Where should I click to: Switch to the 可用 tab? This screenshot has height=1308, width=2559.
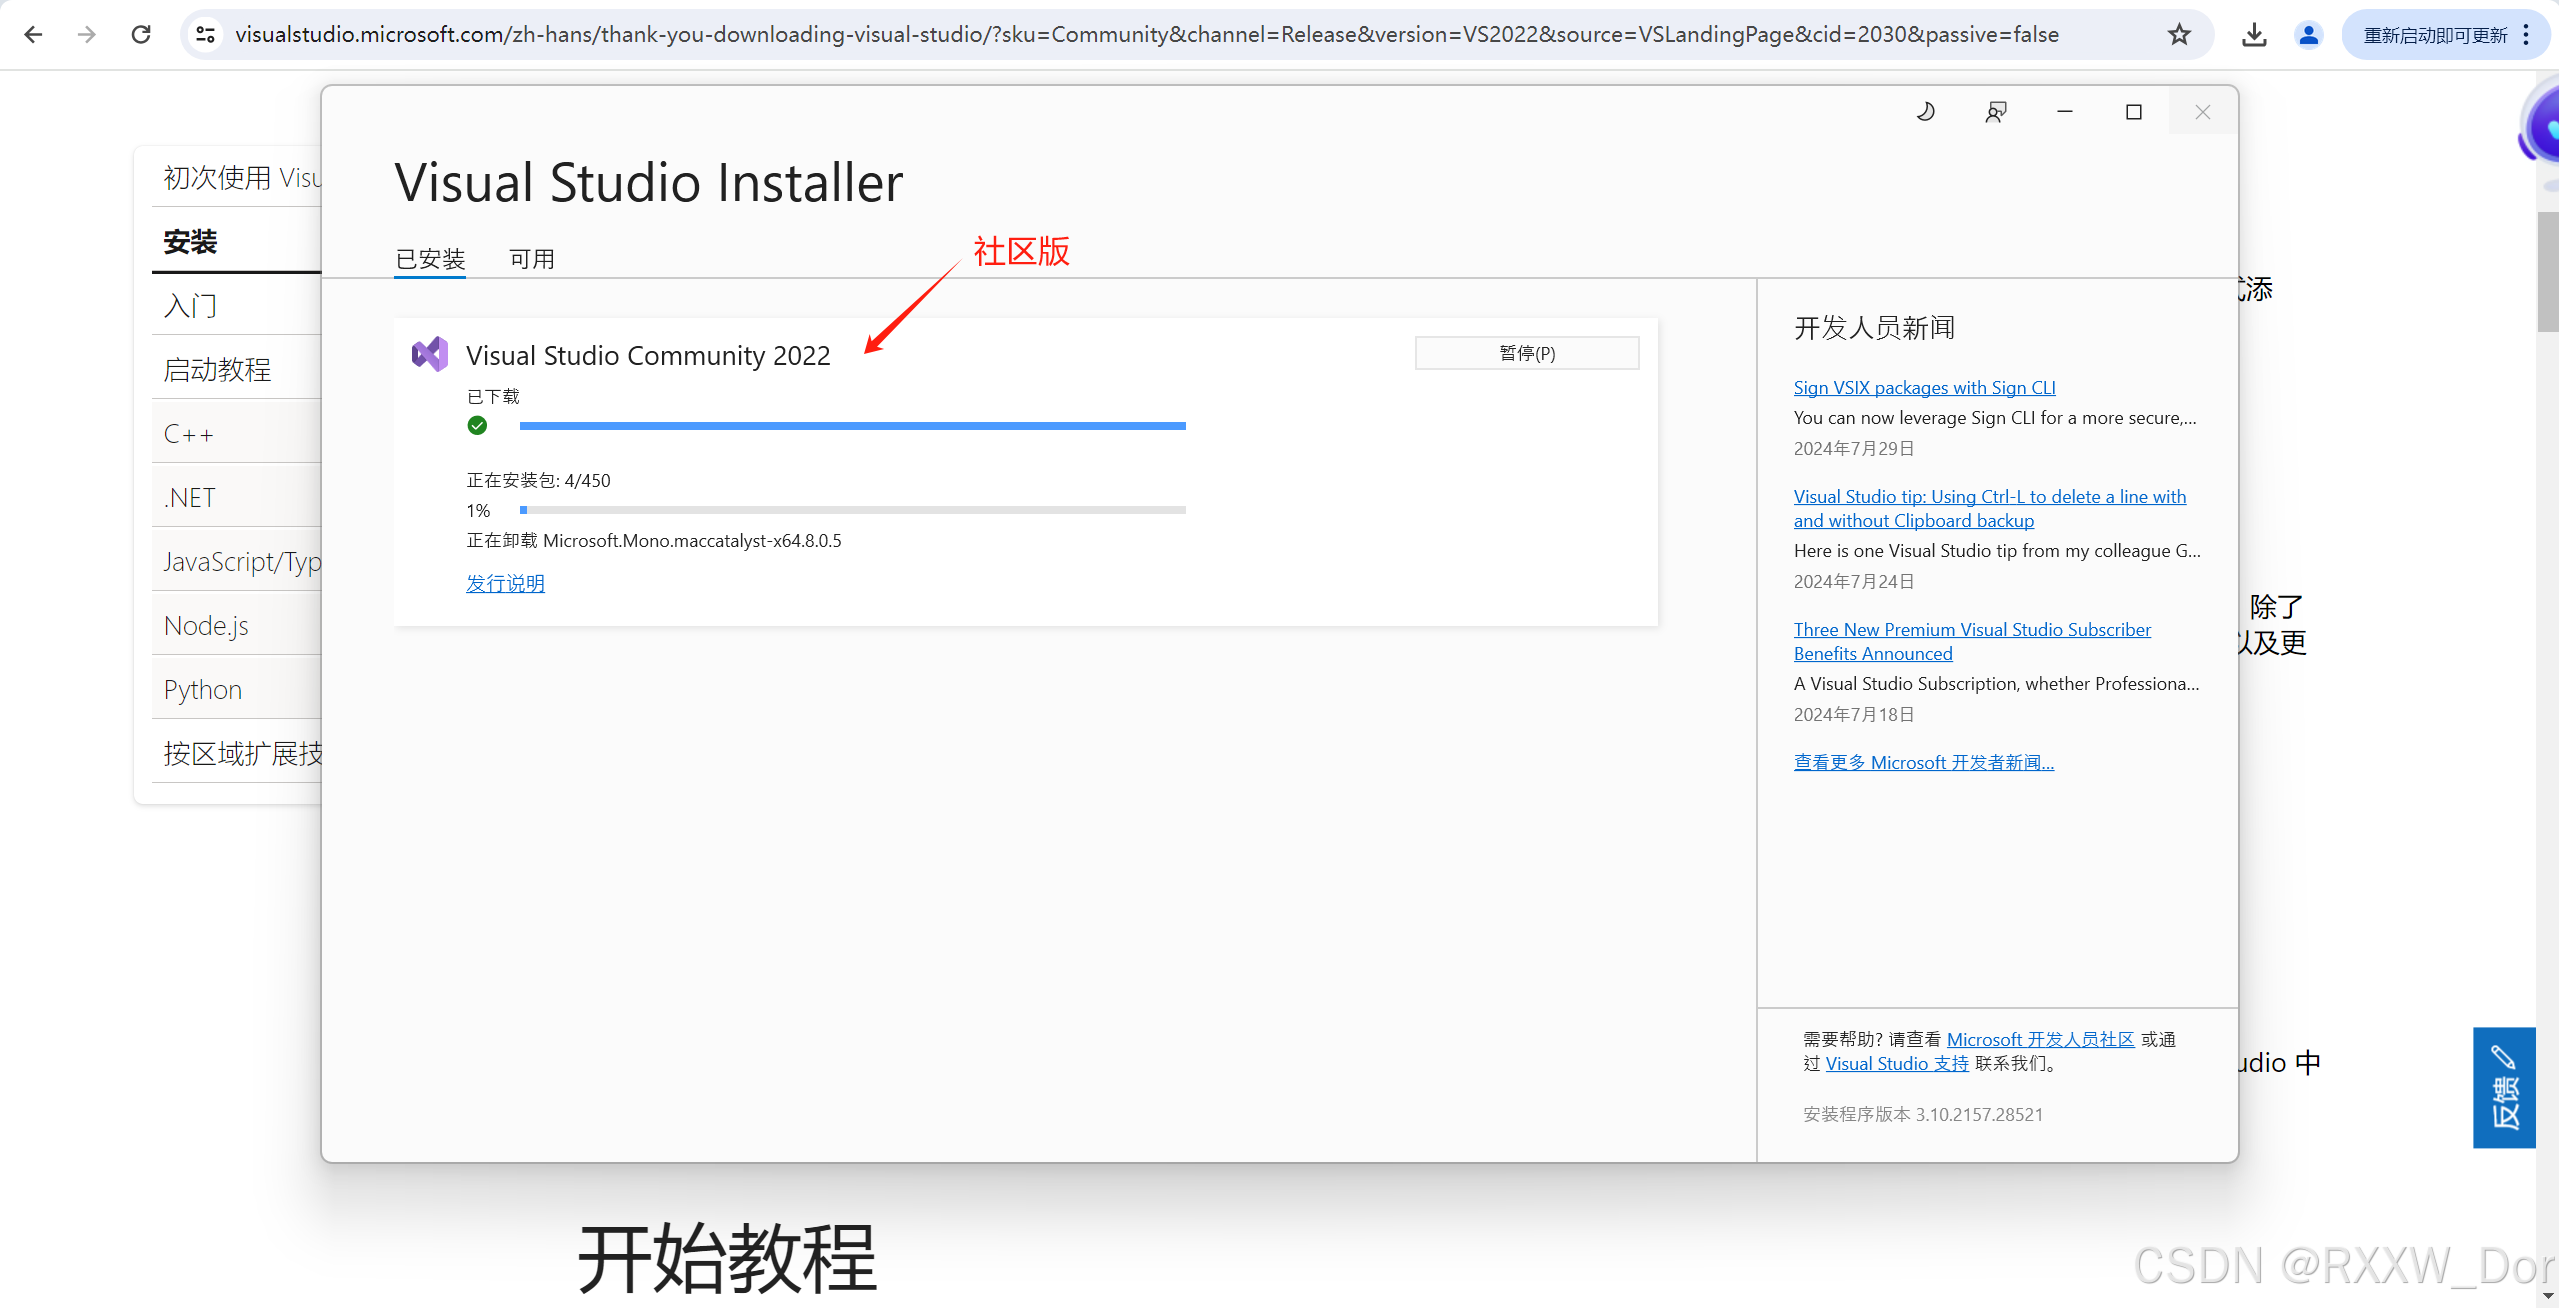(x=531, y=259)
